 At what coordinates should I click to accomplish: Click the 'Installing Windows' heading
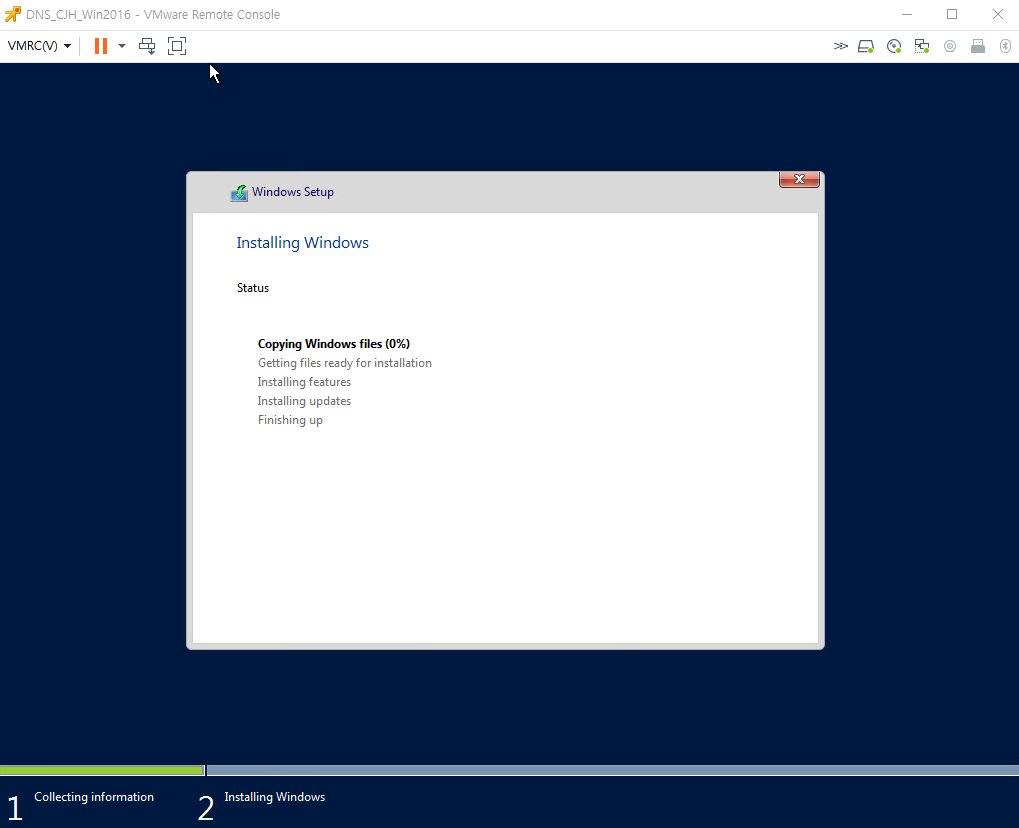(302, 242)
